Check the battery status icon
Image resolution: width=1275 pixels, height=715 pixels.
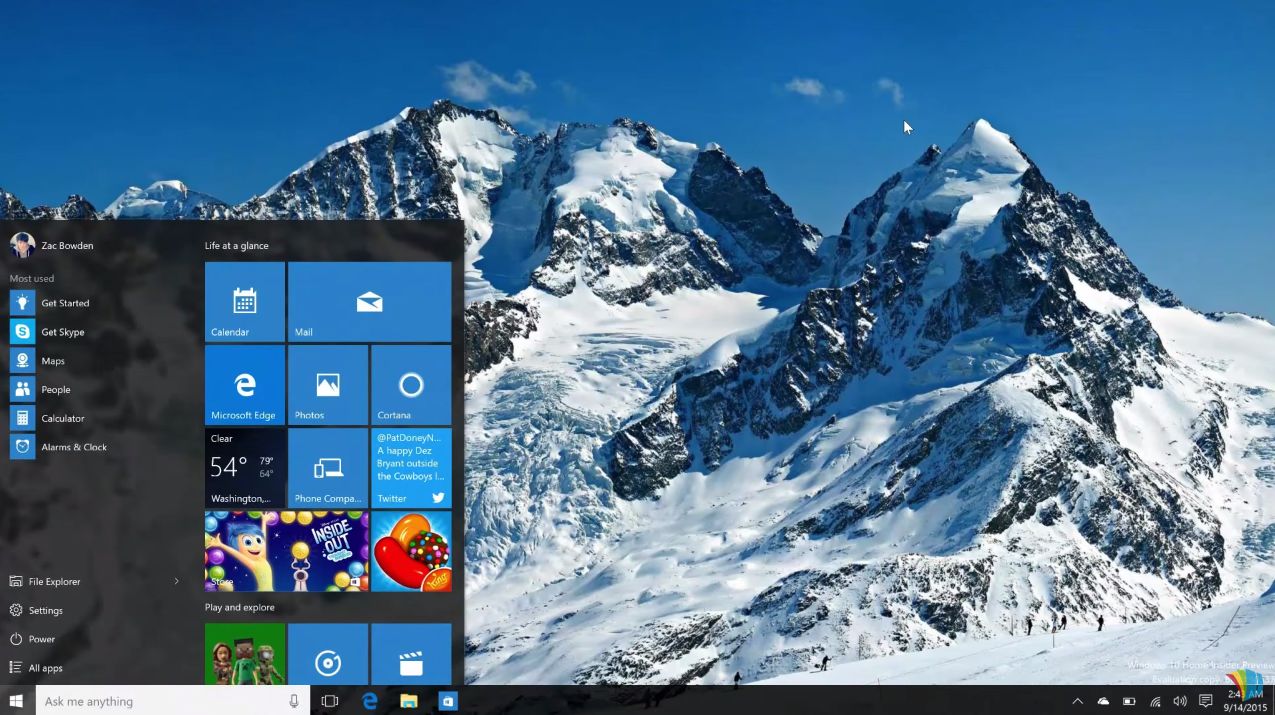1129,701
